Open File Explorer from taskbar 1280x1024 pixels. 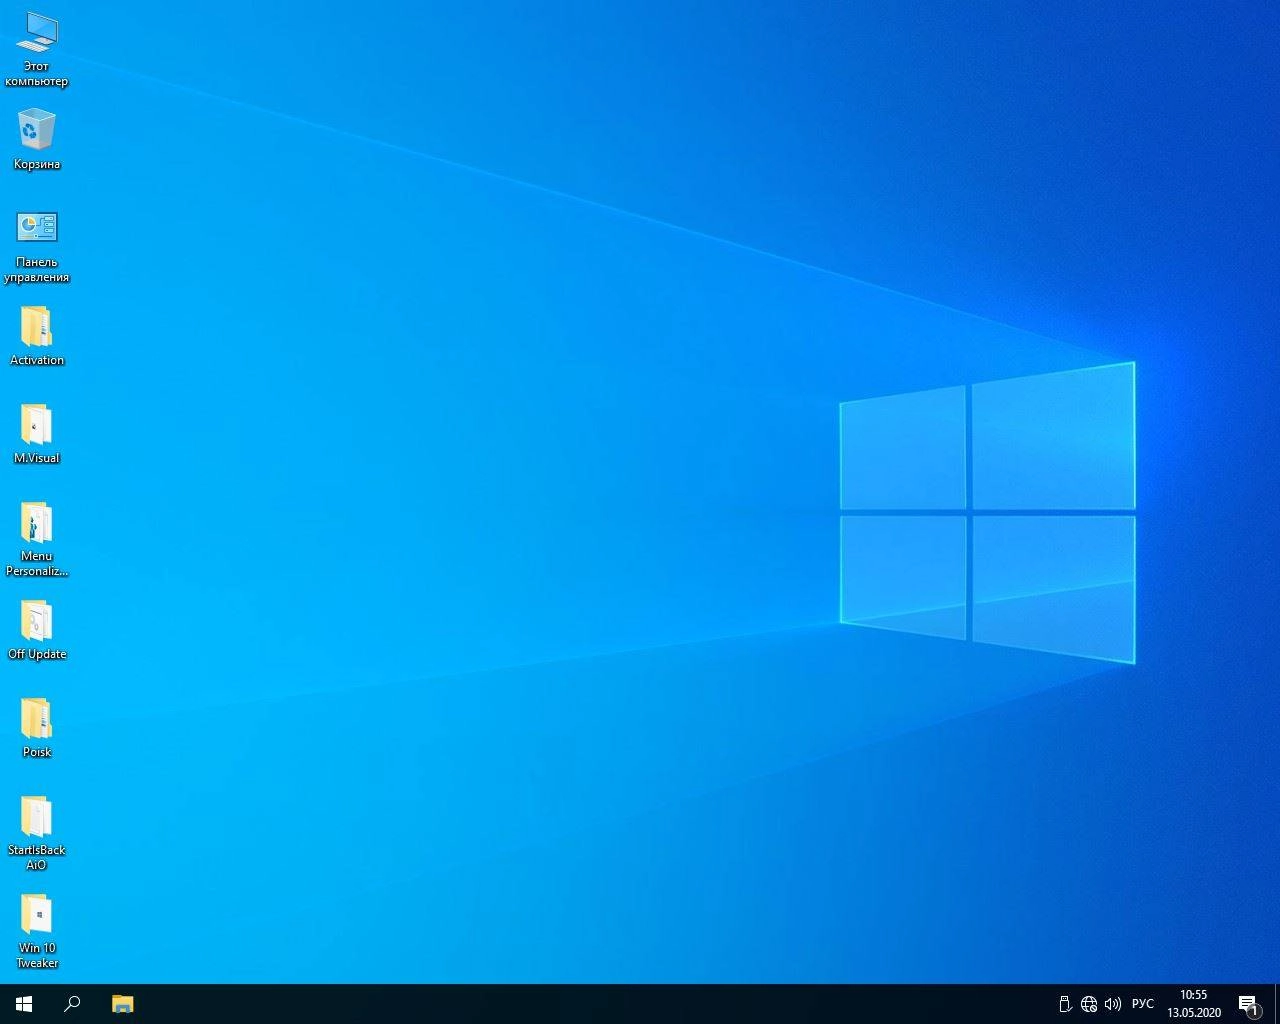click(x=122, y=1004)
